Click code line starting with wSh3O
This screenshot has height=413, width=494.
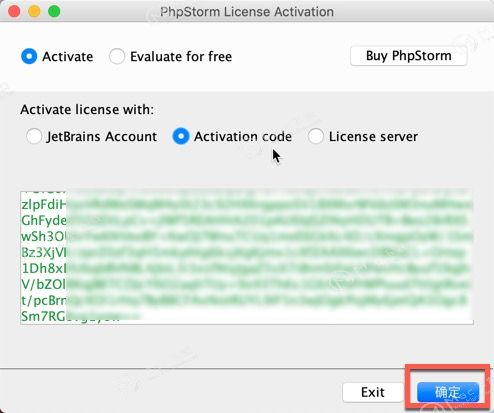point(247,236)
